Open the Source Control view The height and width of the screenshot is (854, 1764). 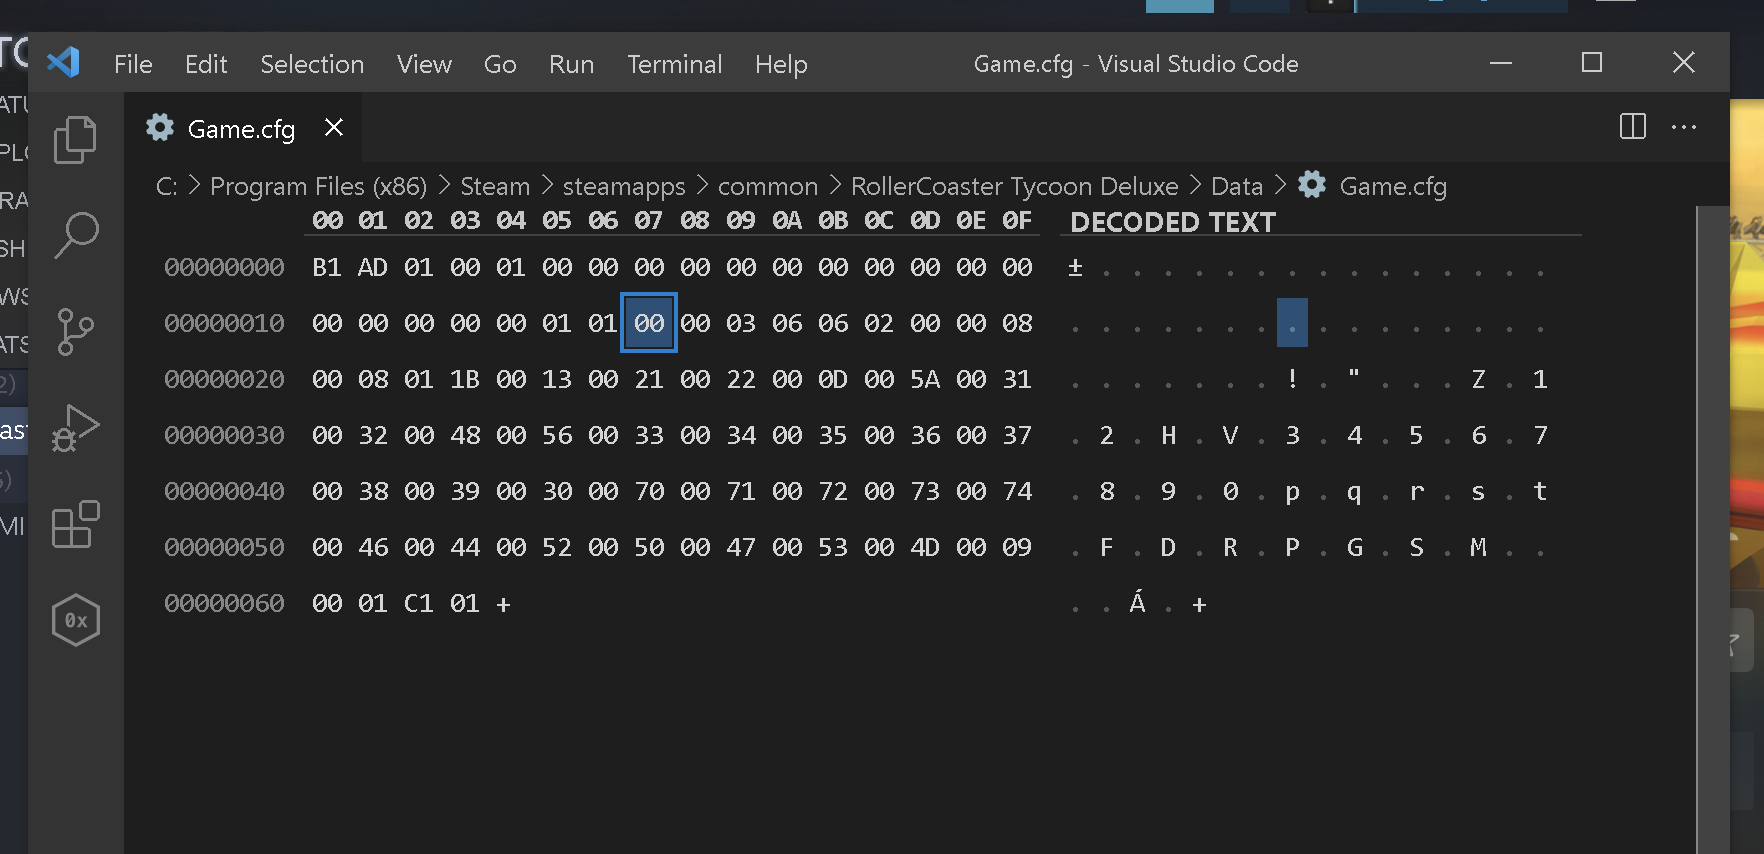pos(75,331)
